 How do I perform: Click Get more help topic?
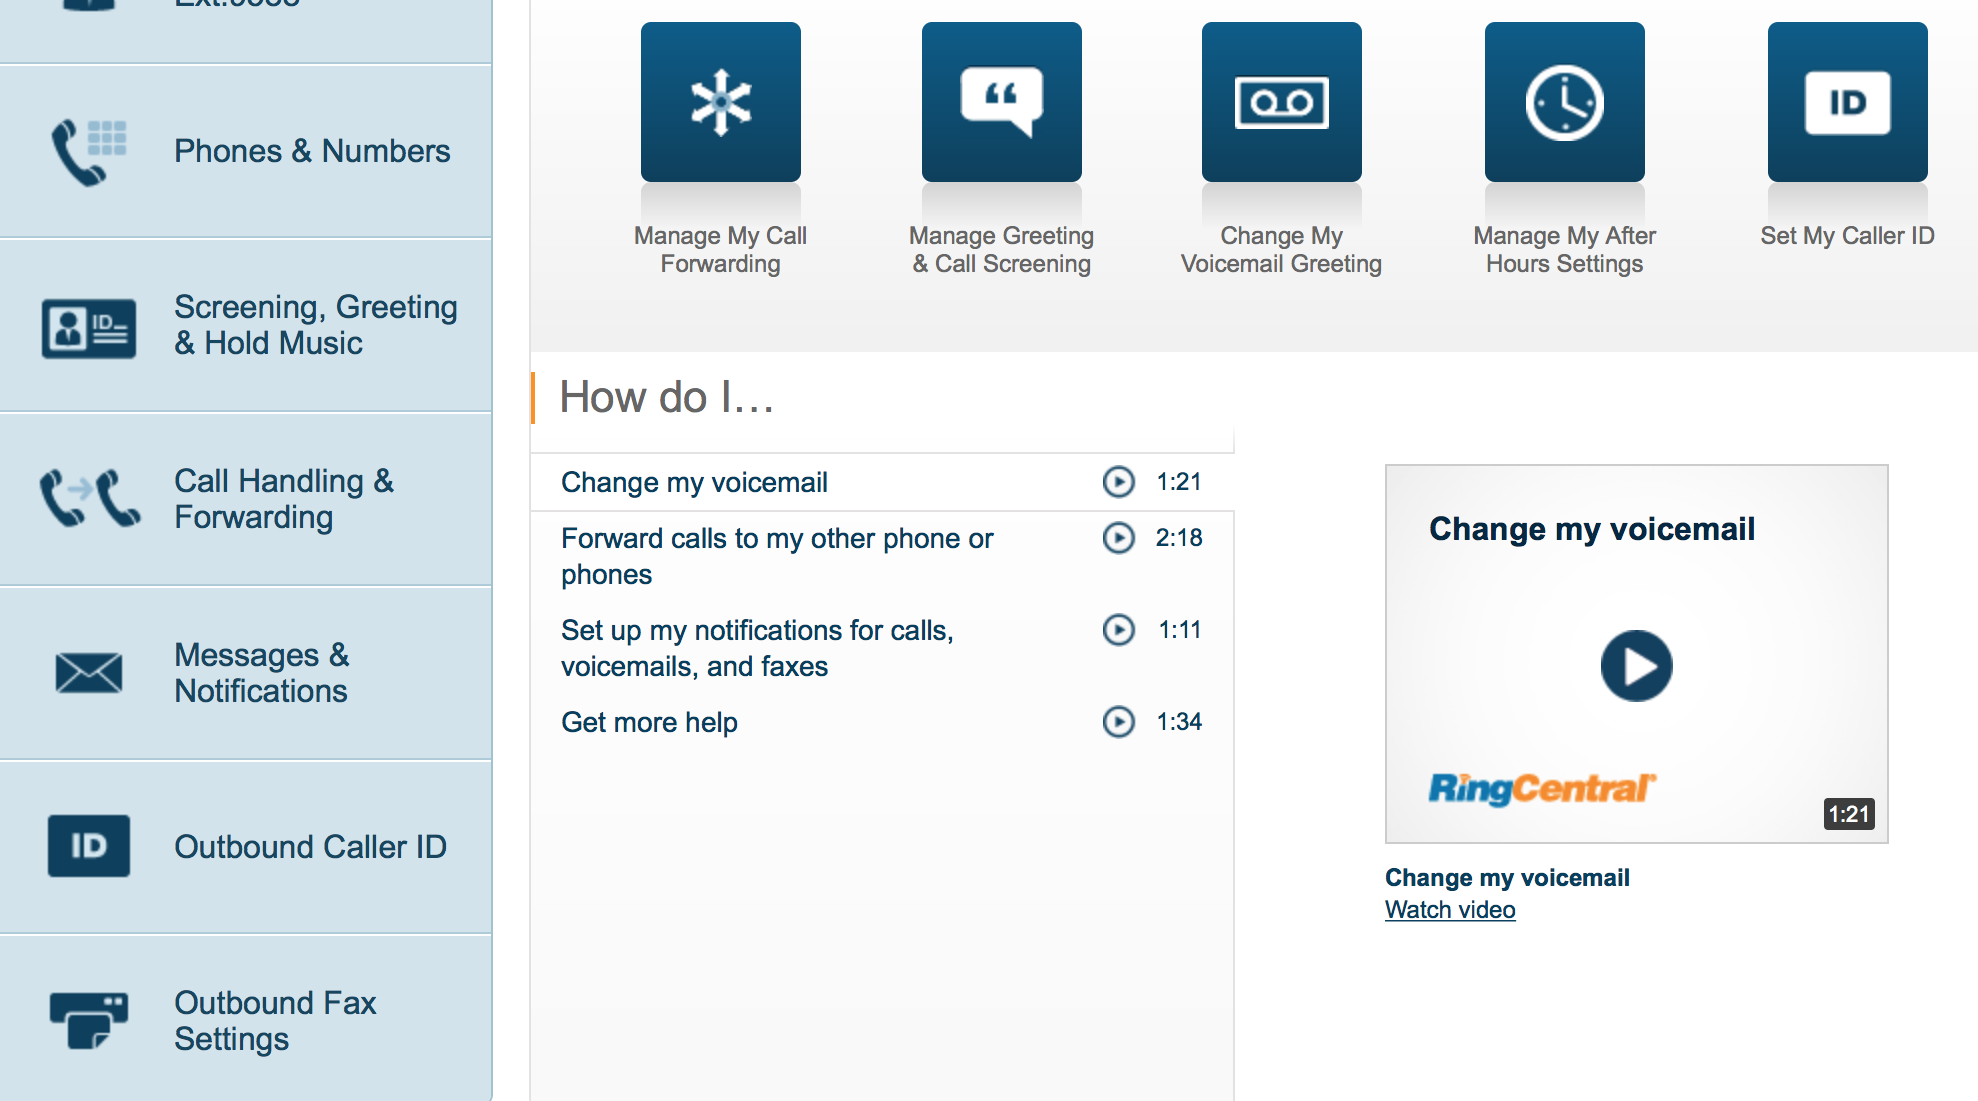pos(649,722)
